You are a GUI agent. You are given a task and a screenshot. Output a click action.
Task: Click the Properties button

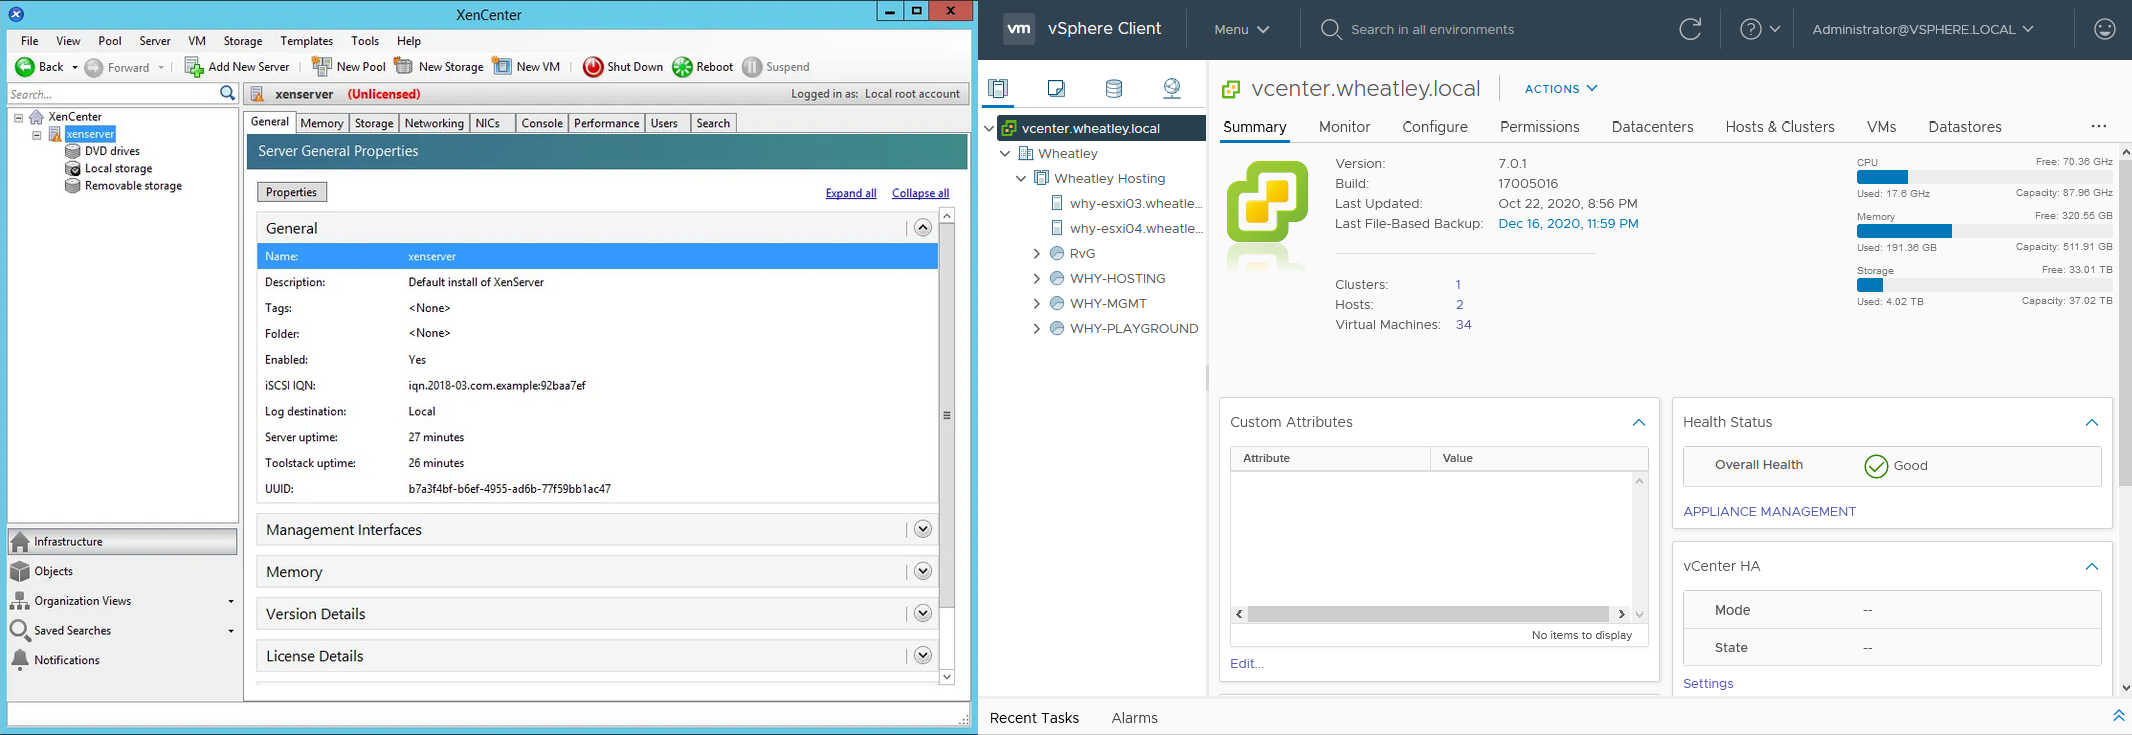[292, 192]
